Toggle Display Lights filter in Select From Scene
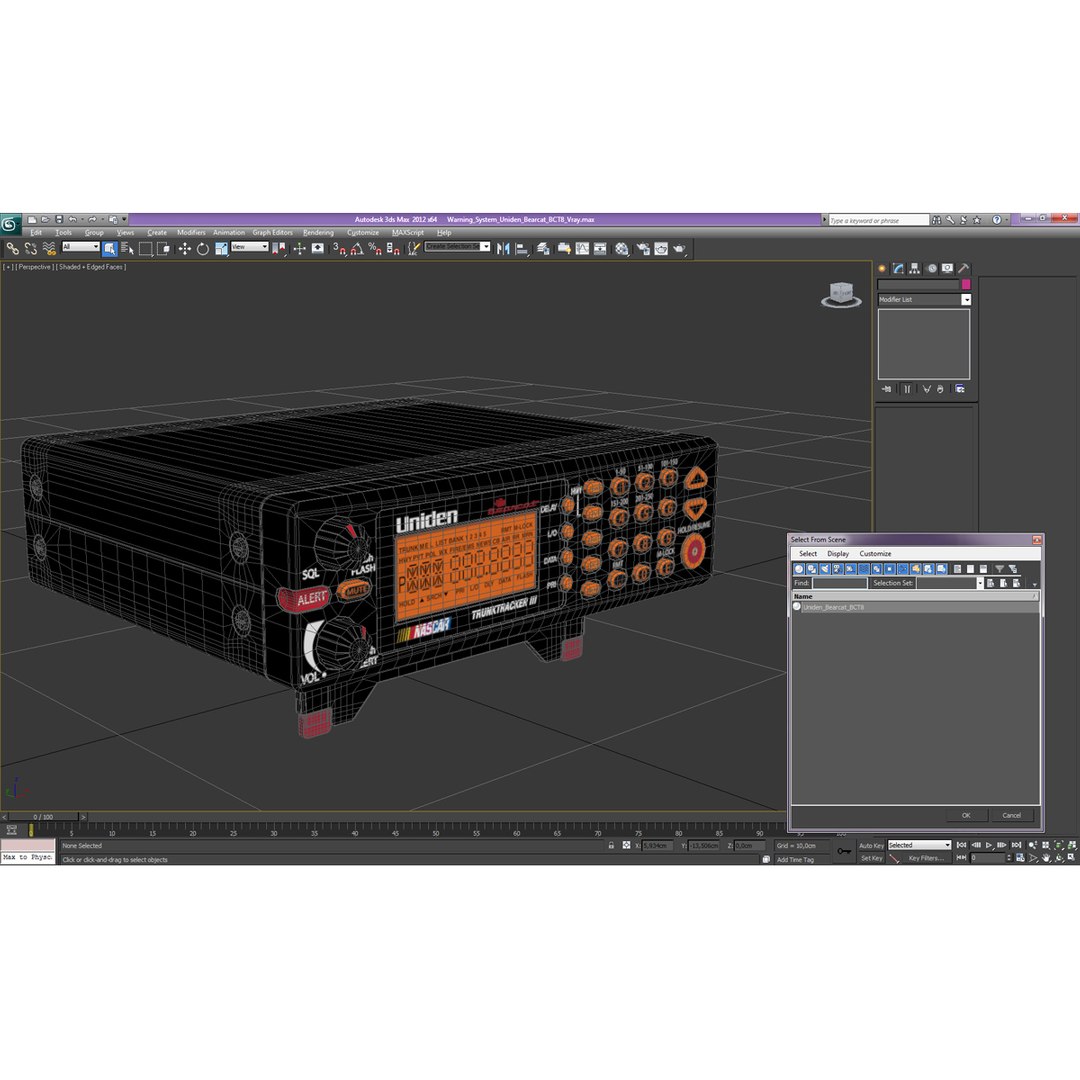 click(825, 569)
